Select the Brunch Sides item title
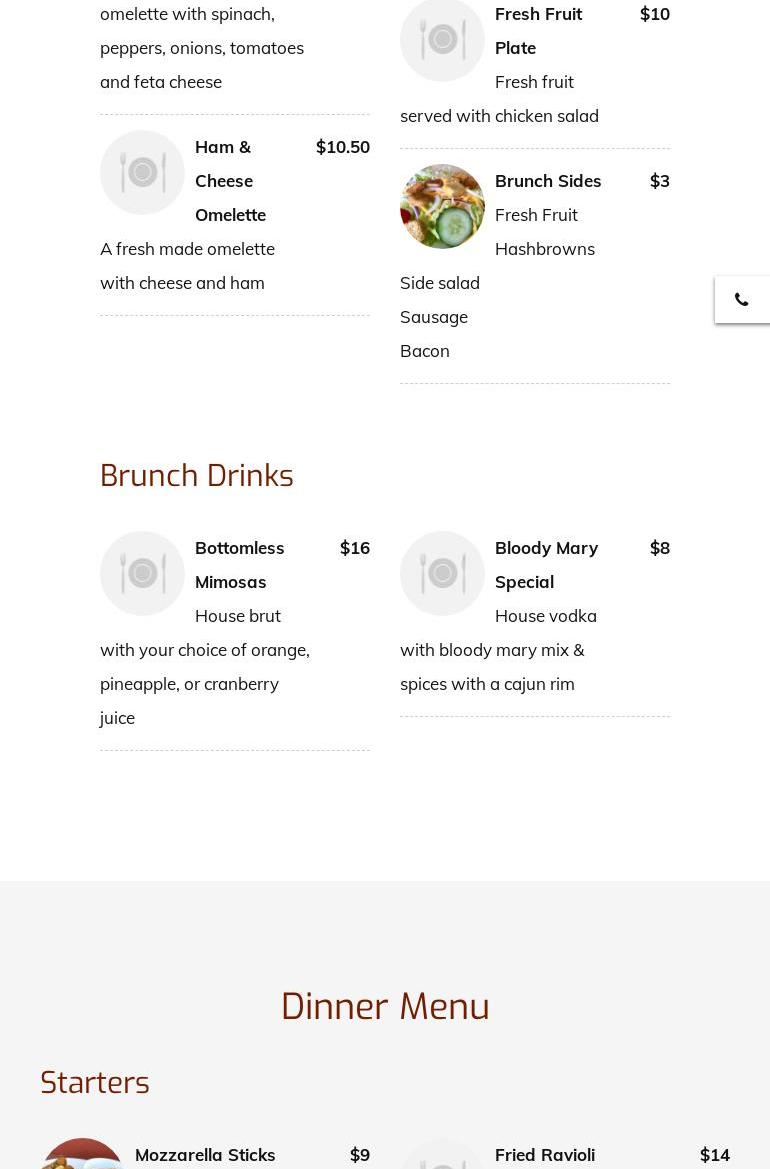 point(548,180)
